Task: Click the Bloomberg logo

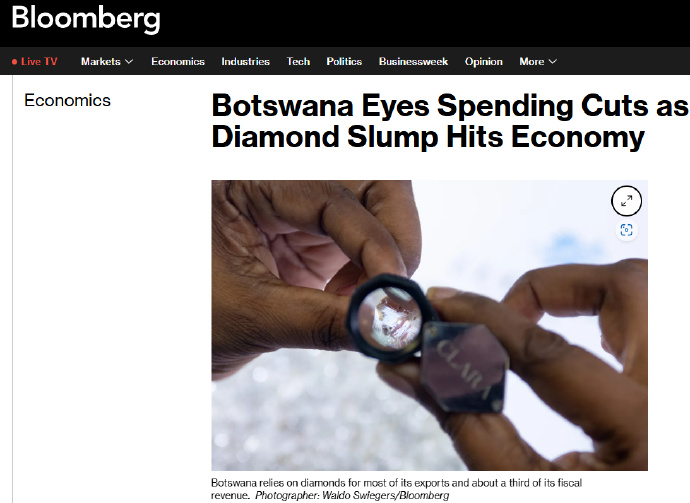Action: tap(86, 19)
